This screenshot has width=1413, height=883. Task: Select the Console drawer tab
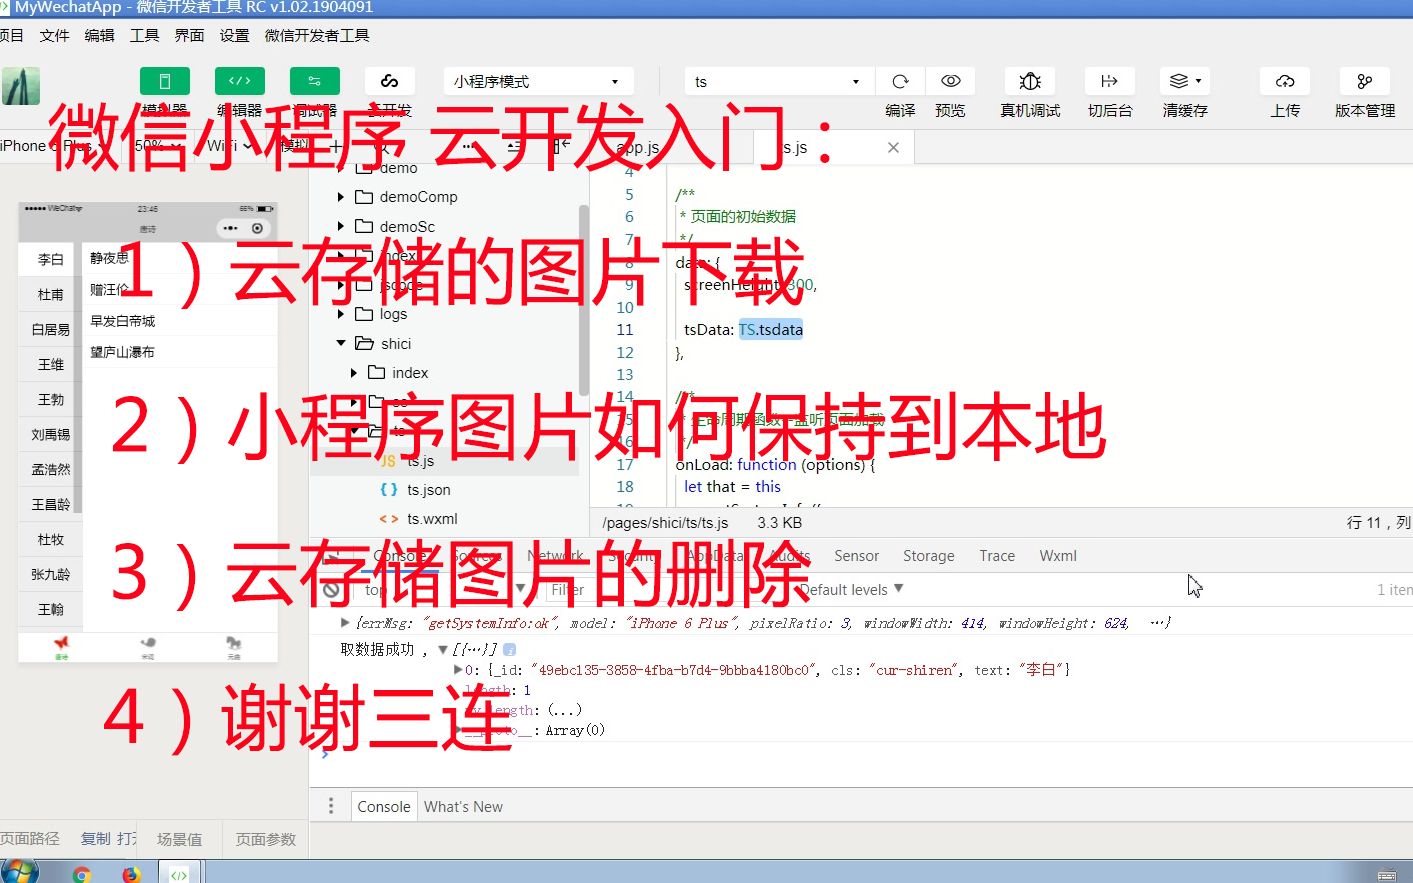[384, 807]
